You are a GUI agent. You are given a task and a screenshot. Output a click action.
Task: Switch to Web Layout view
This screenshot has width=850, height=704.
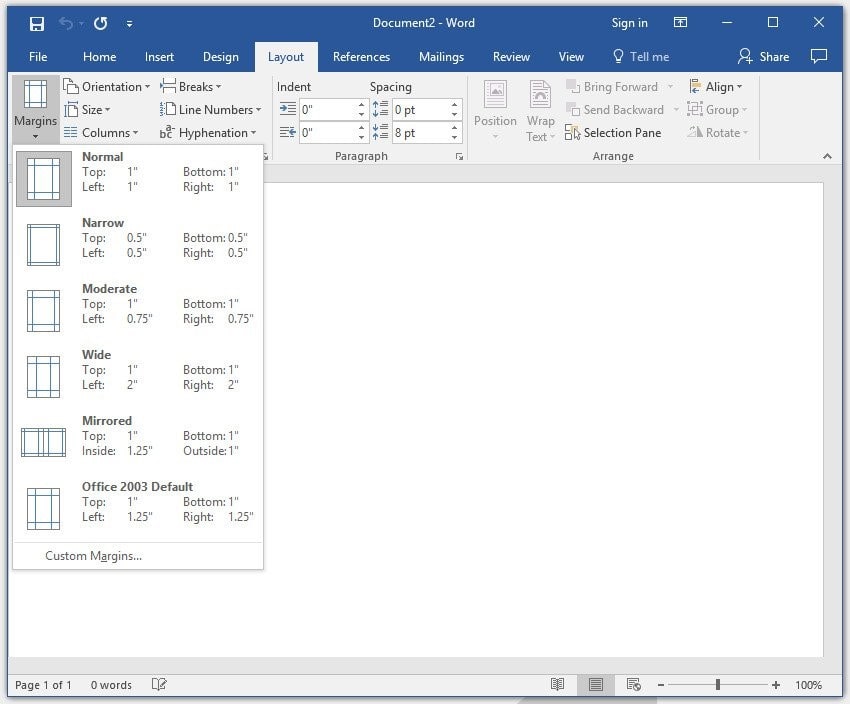[633, 684]
